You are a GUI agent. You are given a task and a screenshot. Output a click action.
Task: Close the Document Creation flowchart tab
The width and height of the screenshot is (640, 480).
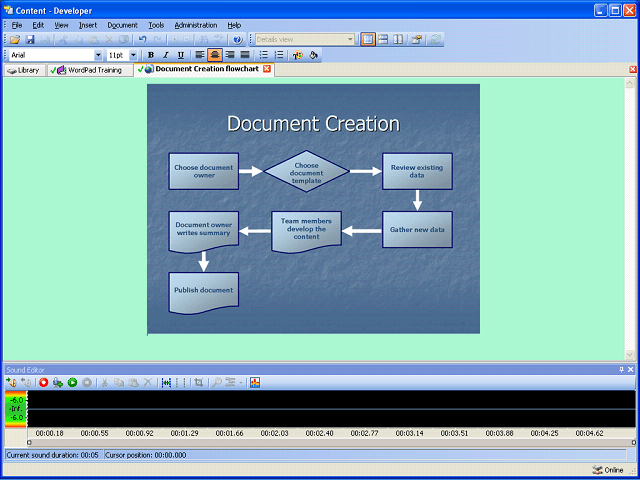click(x=267, y=69)
